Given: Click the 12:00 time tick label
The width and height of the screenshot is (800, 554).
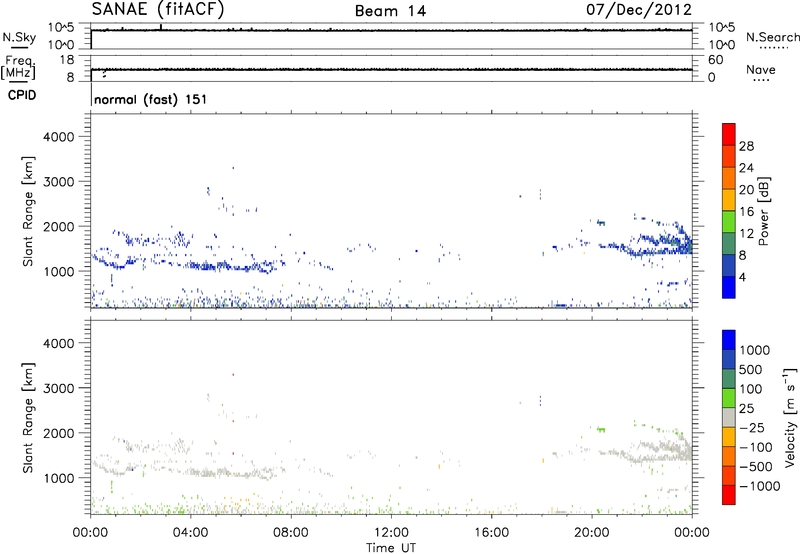Looking at the screenshot, I should pos(391,533).
